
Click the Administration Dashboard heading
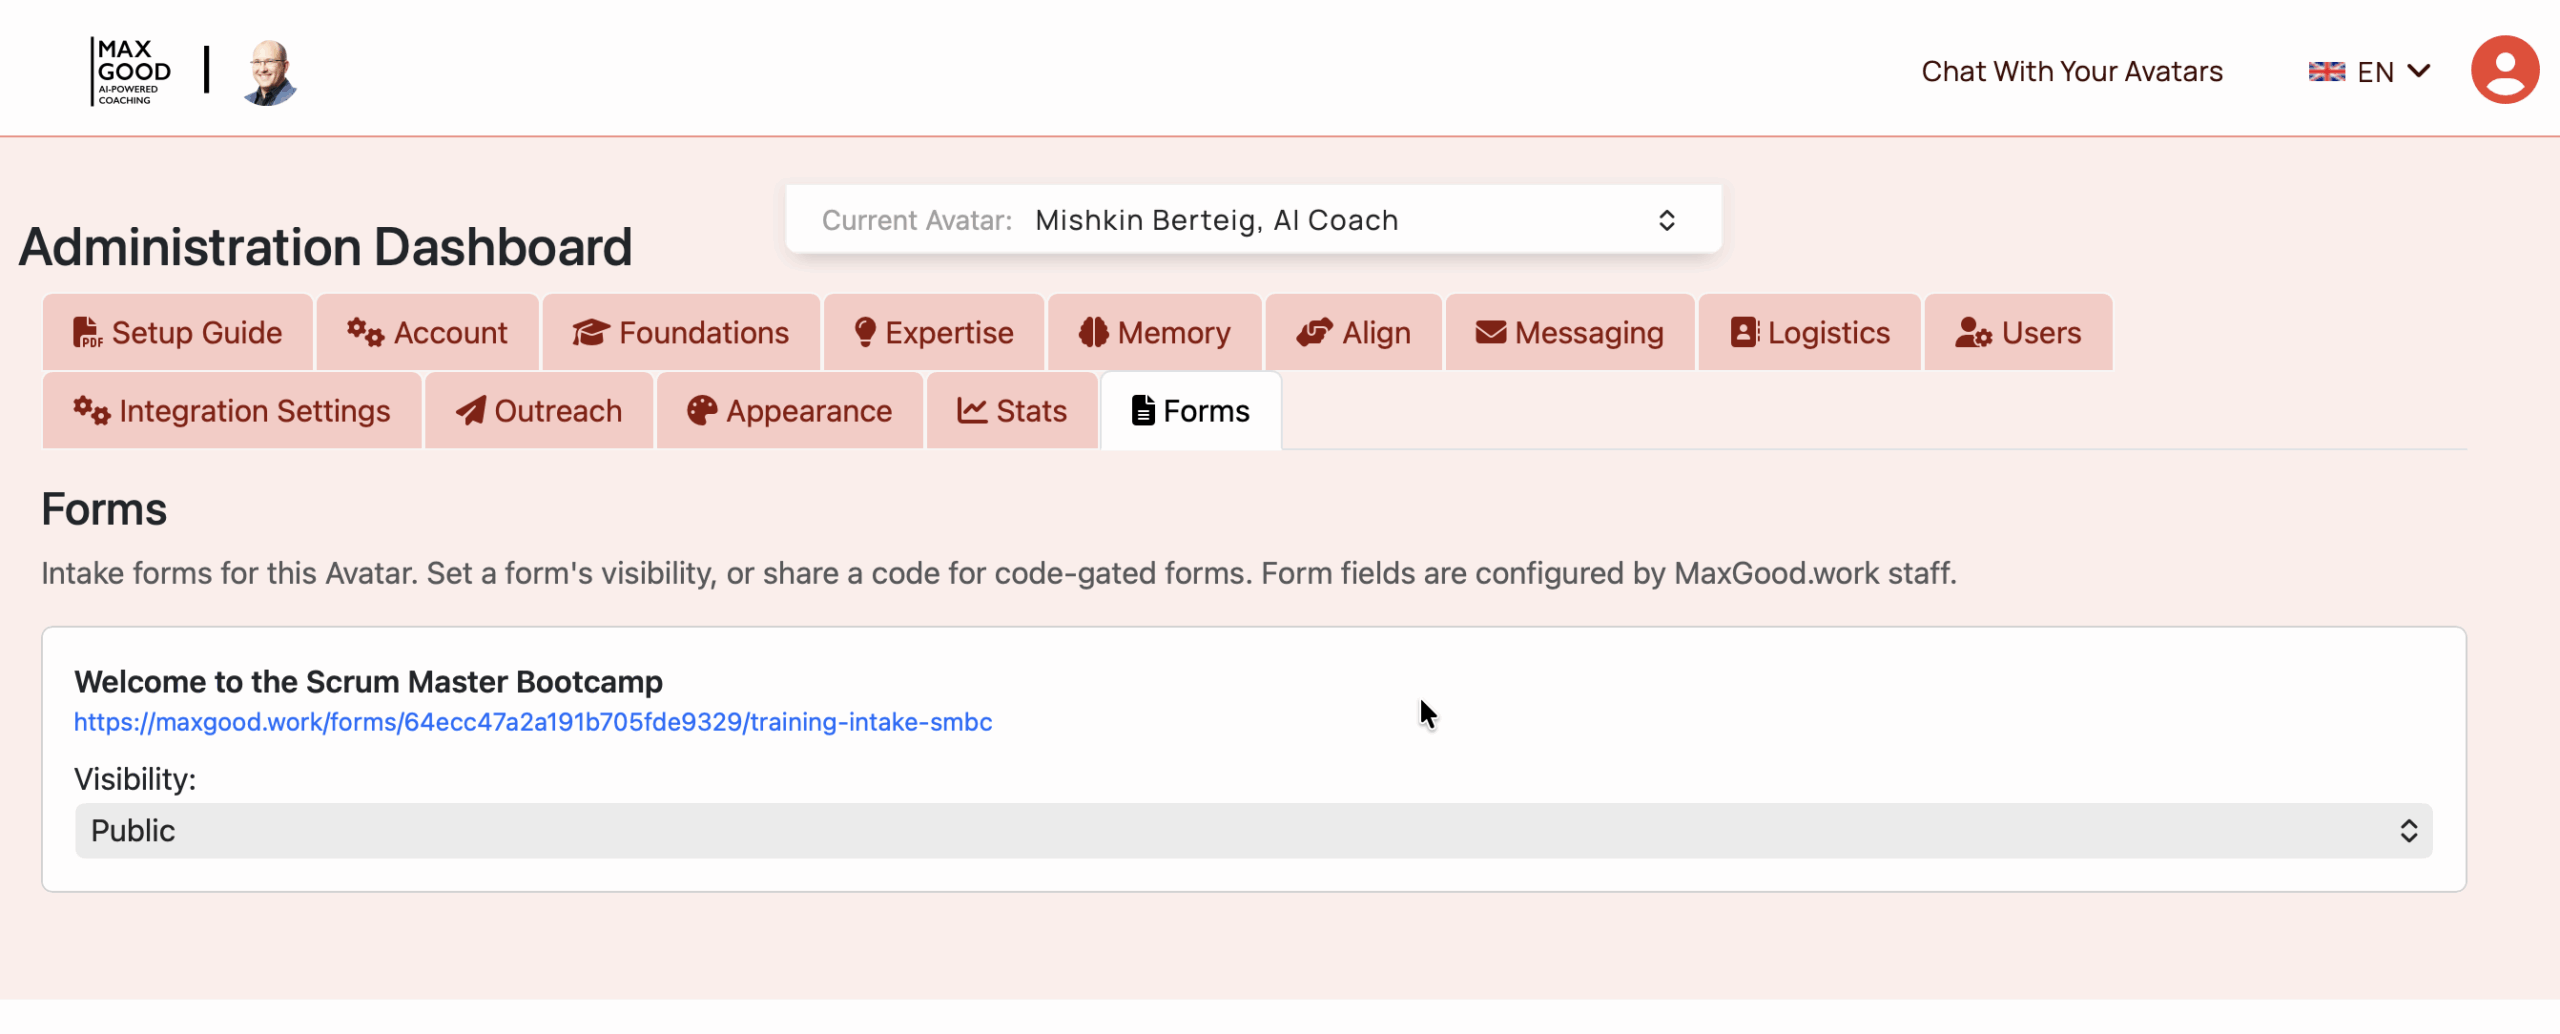point(326,247)
